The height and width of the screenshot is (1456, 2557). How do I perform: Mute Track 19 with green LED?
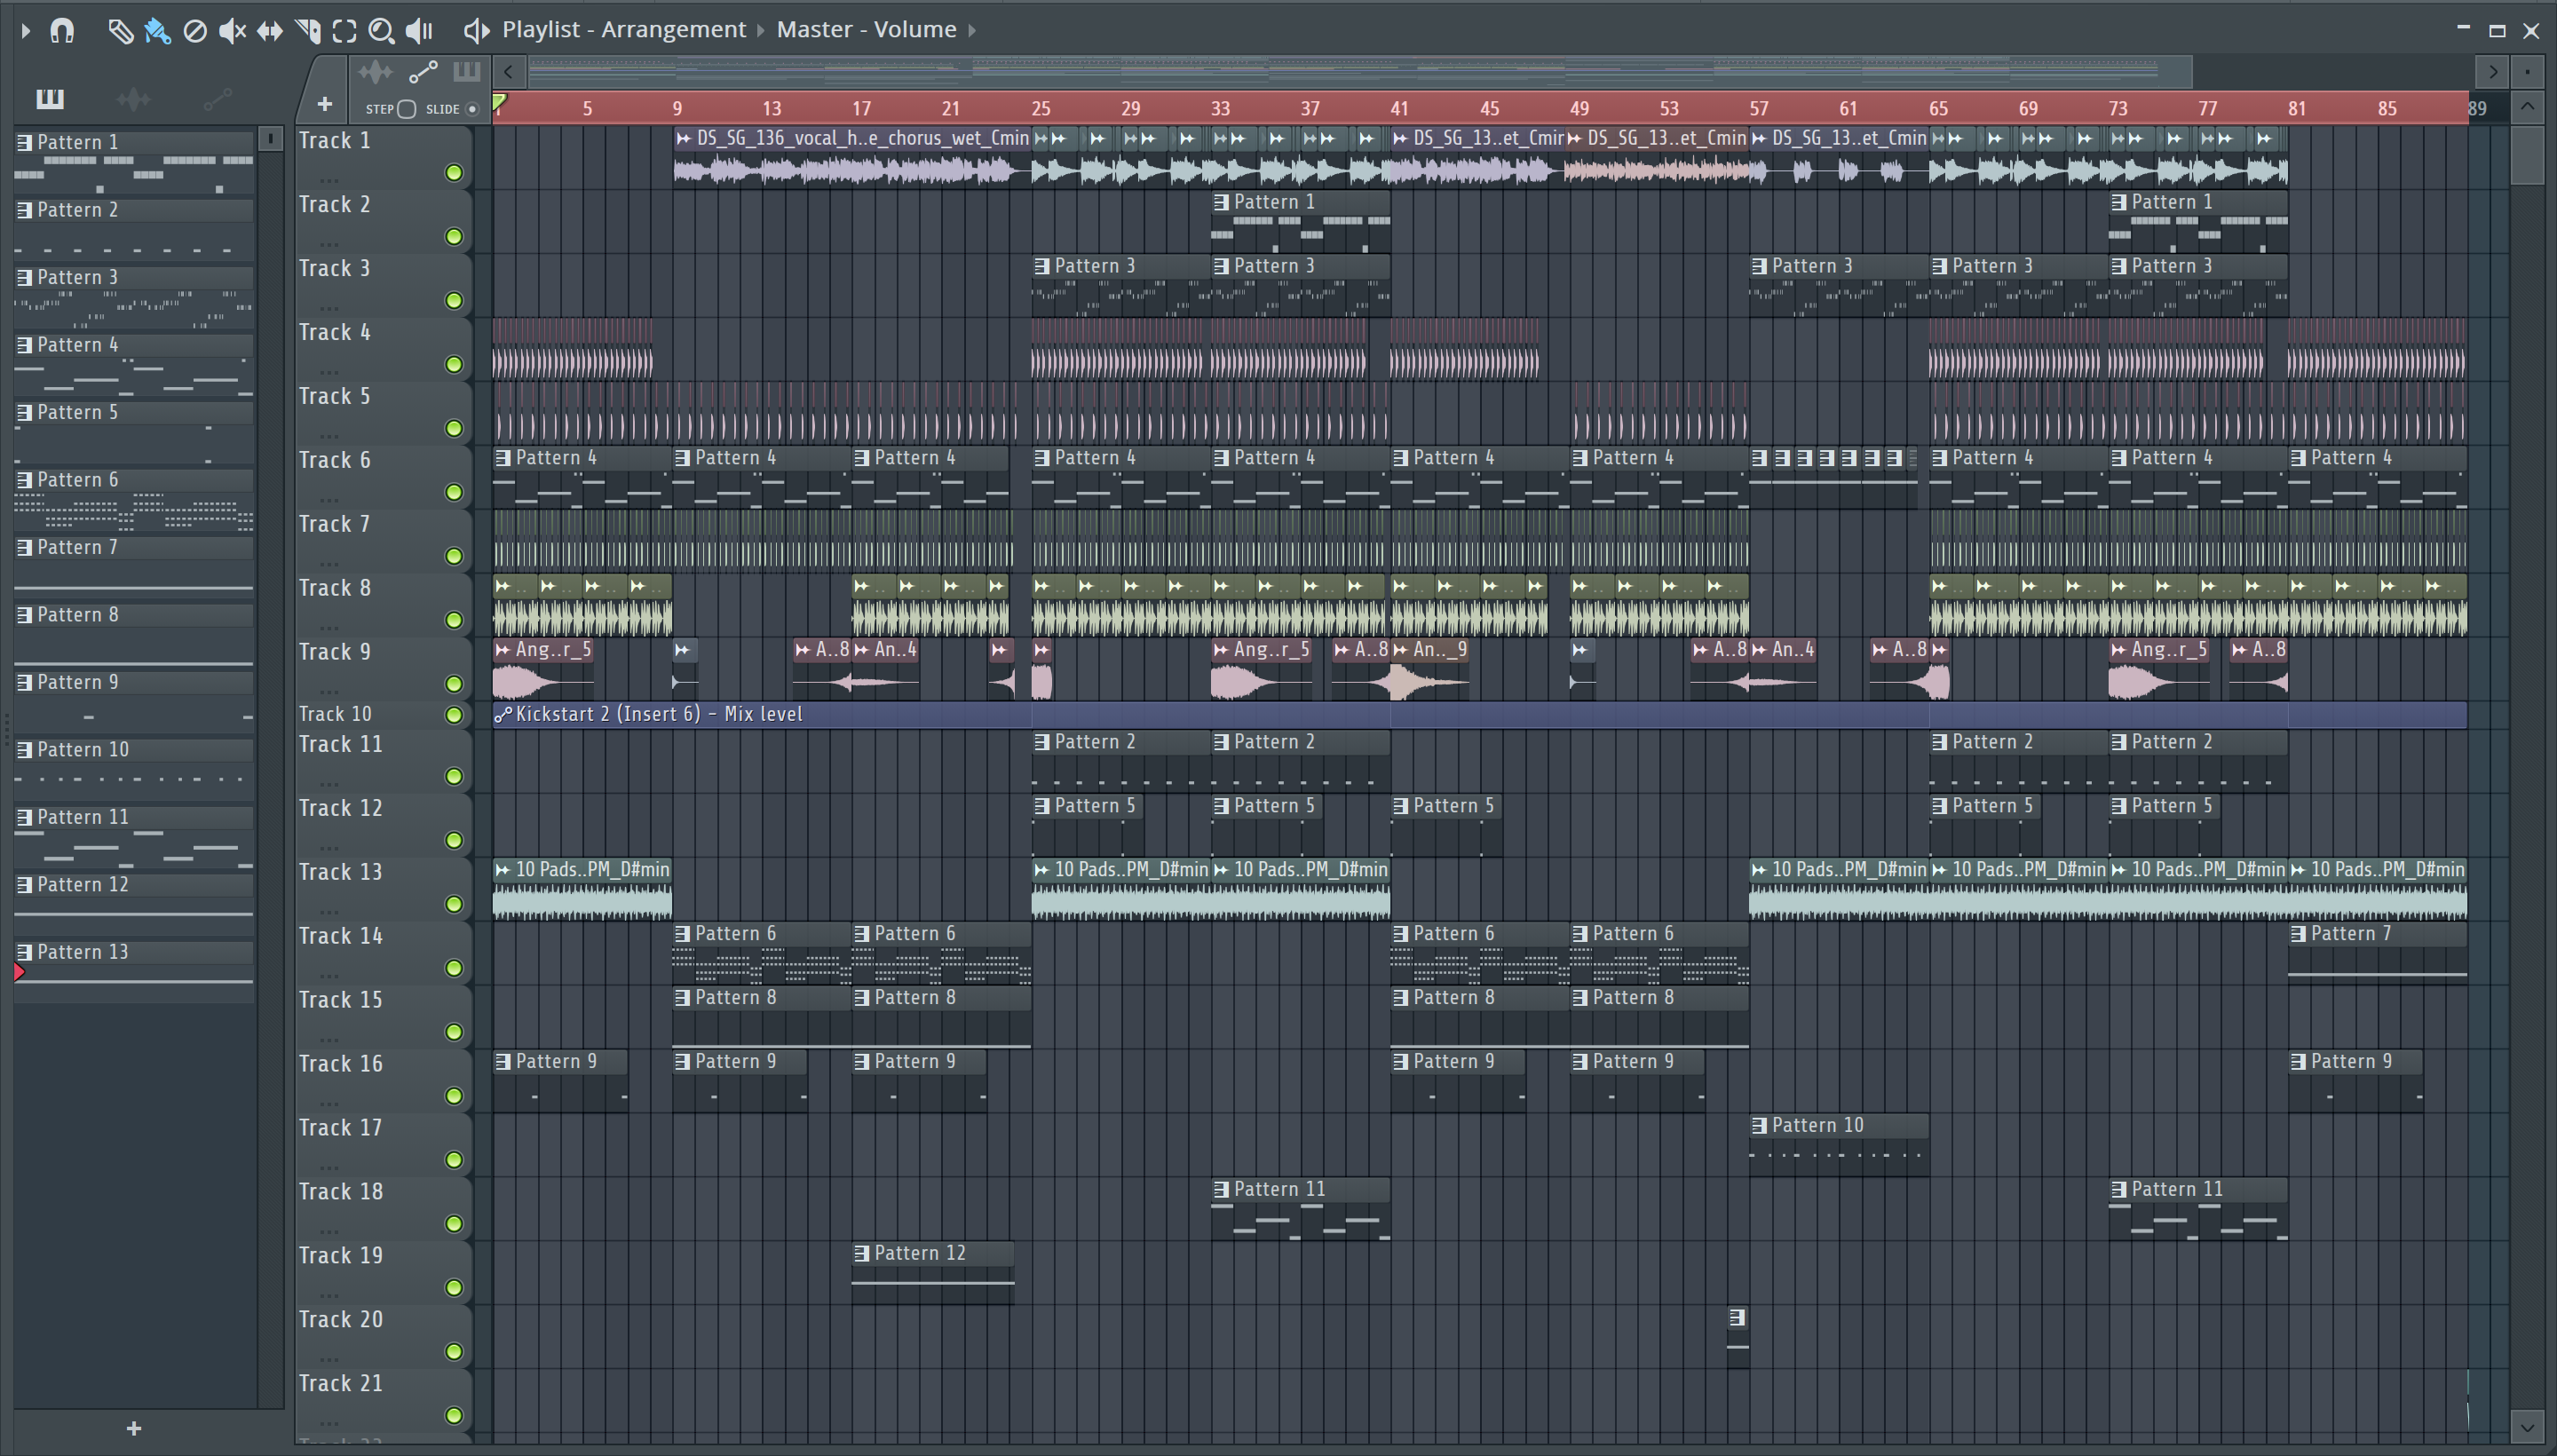pos(454,1288)
